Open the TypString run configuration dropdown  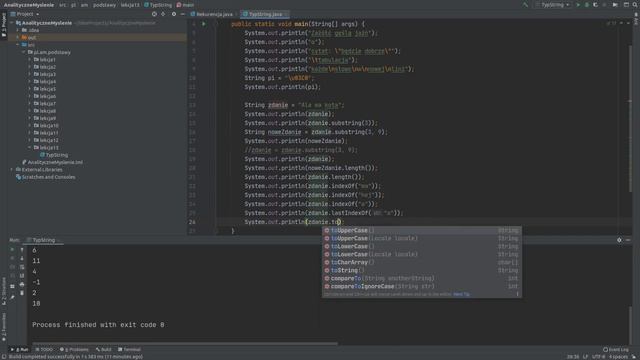point(553,5)
